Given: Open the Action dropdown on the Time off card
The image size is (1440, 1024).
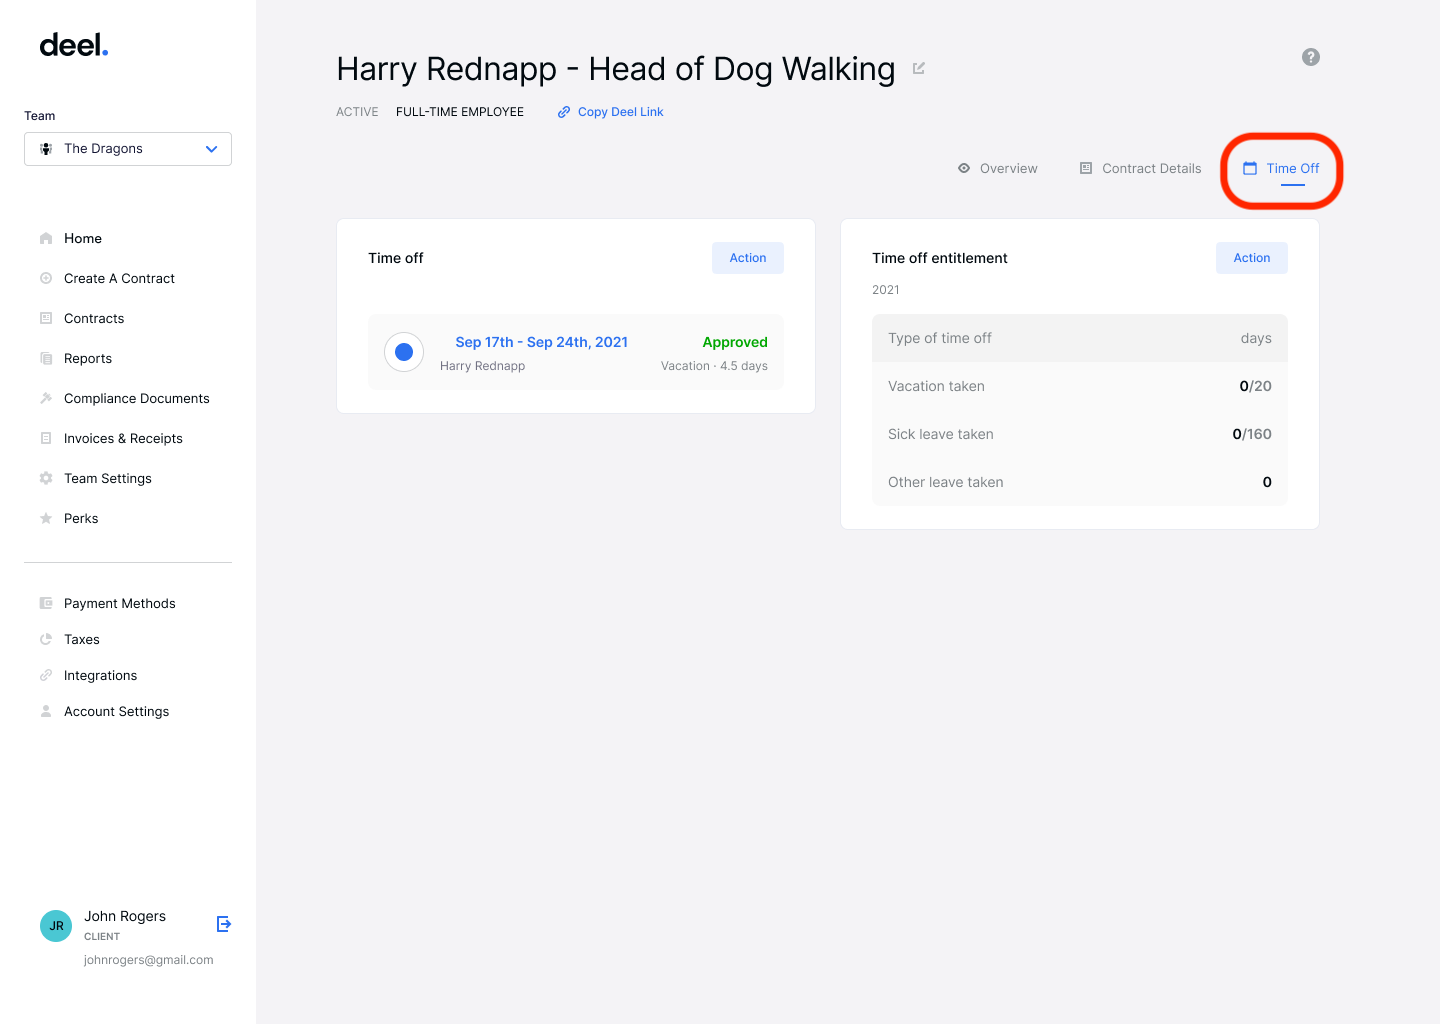Looking at the screenshot, I should pos(747,257).
